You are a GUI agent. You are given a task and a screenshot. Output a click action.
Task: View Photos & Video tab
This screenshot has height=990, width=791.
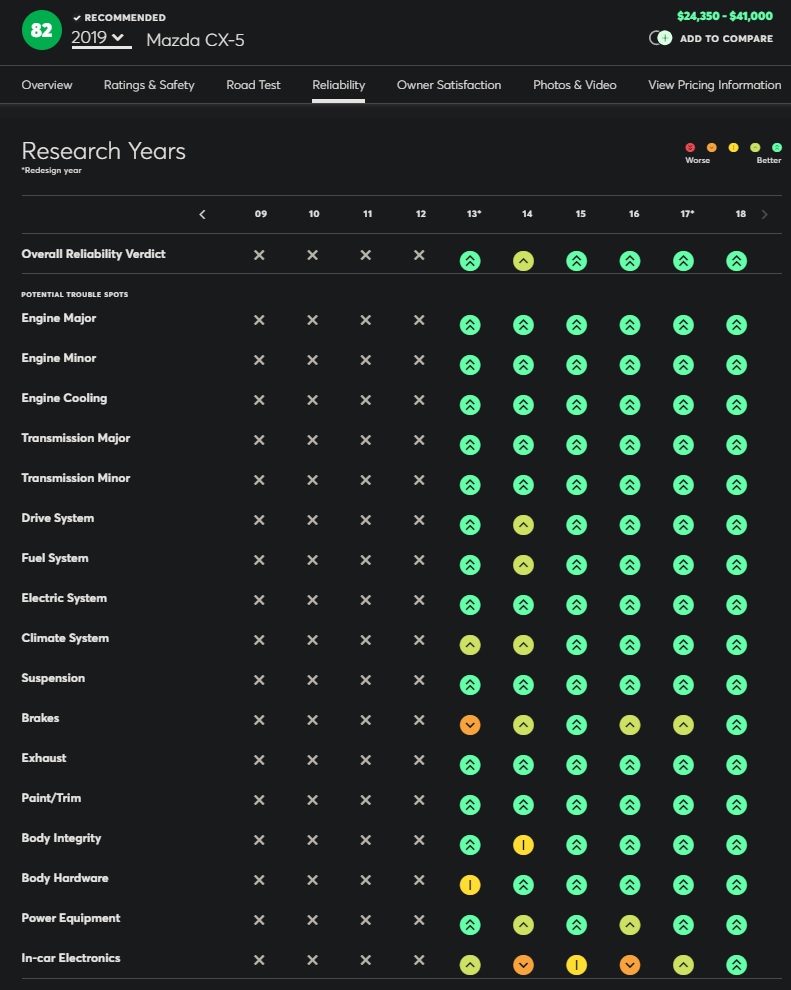click(x=574, y=85)
